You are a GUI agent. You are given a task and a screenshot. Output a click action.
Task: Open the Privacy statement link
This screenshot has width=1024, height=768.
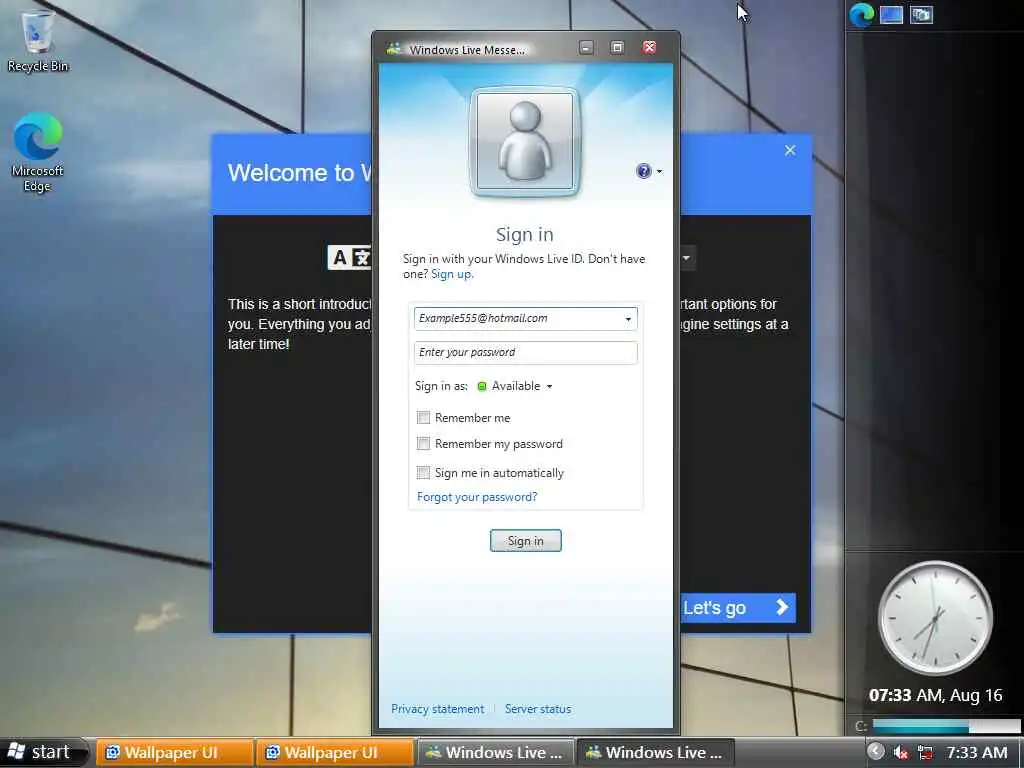click(x=438, y=709)
